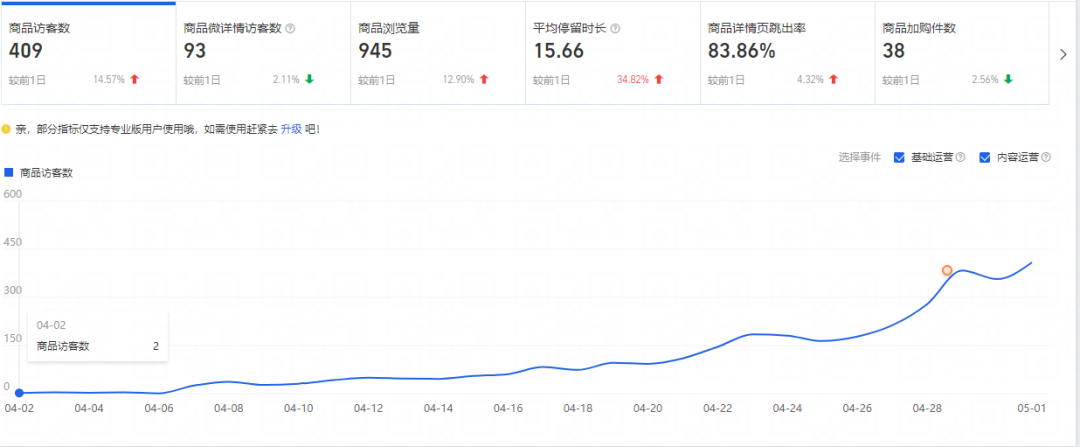Select the 商品浏览量 metric card

point(437,53)
